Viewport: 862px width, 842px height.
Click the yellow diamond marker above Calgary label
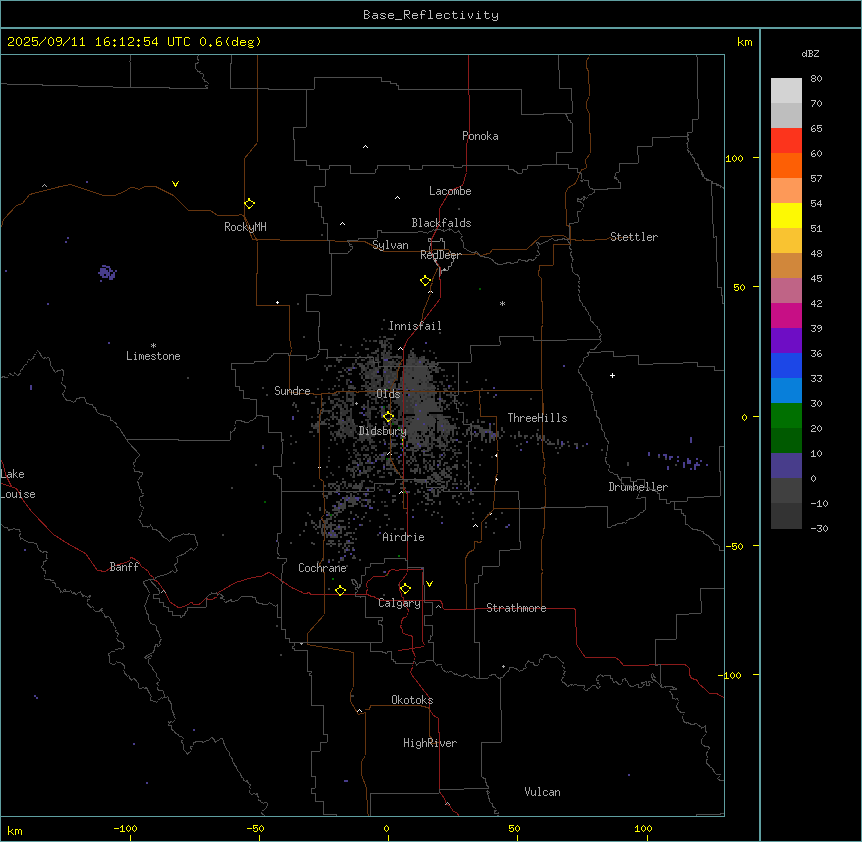405,589
